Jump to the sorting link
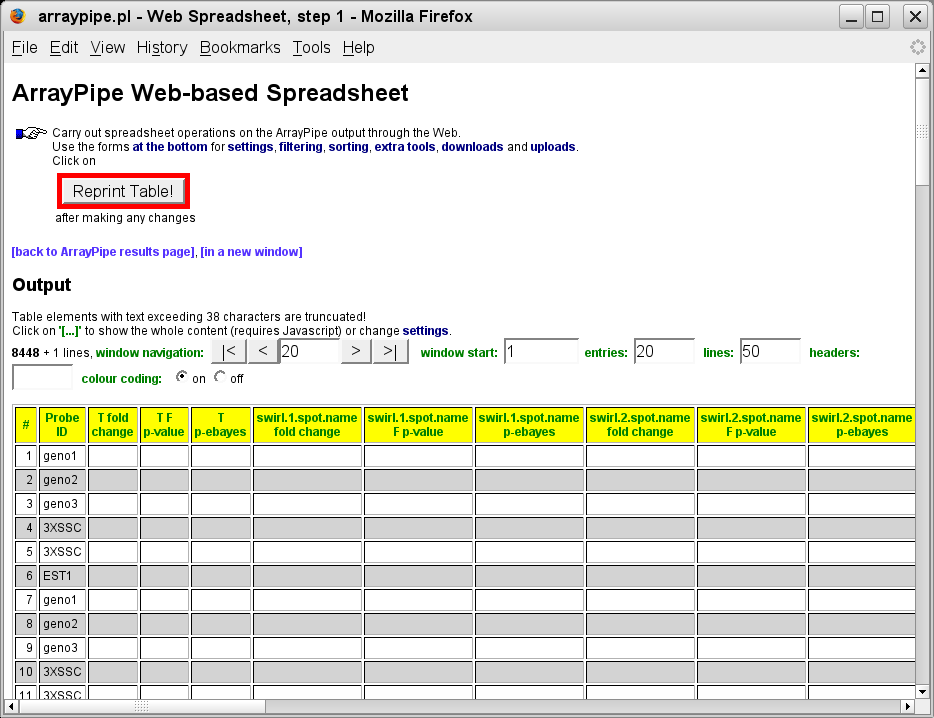 pyautogui.click(x=348, y=147)
